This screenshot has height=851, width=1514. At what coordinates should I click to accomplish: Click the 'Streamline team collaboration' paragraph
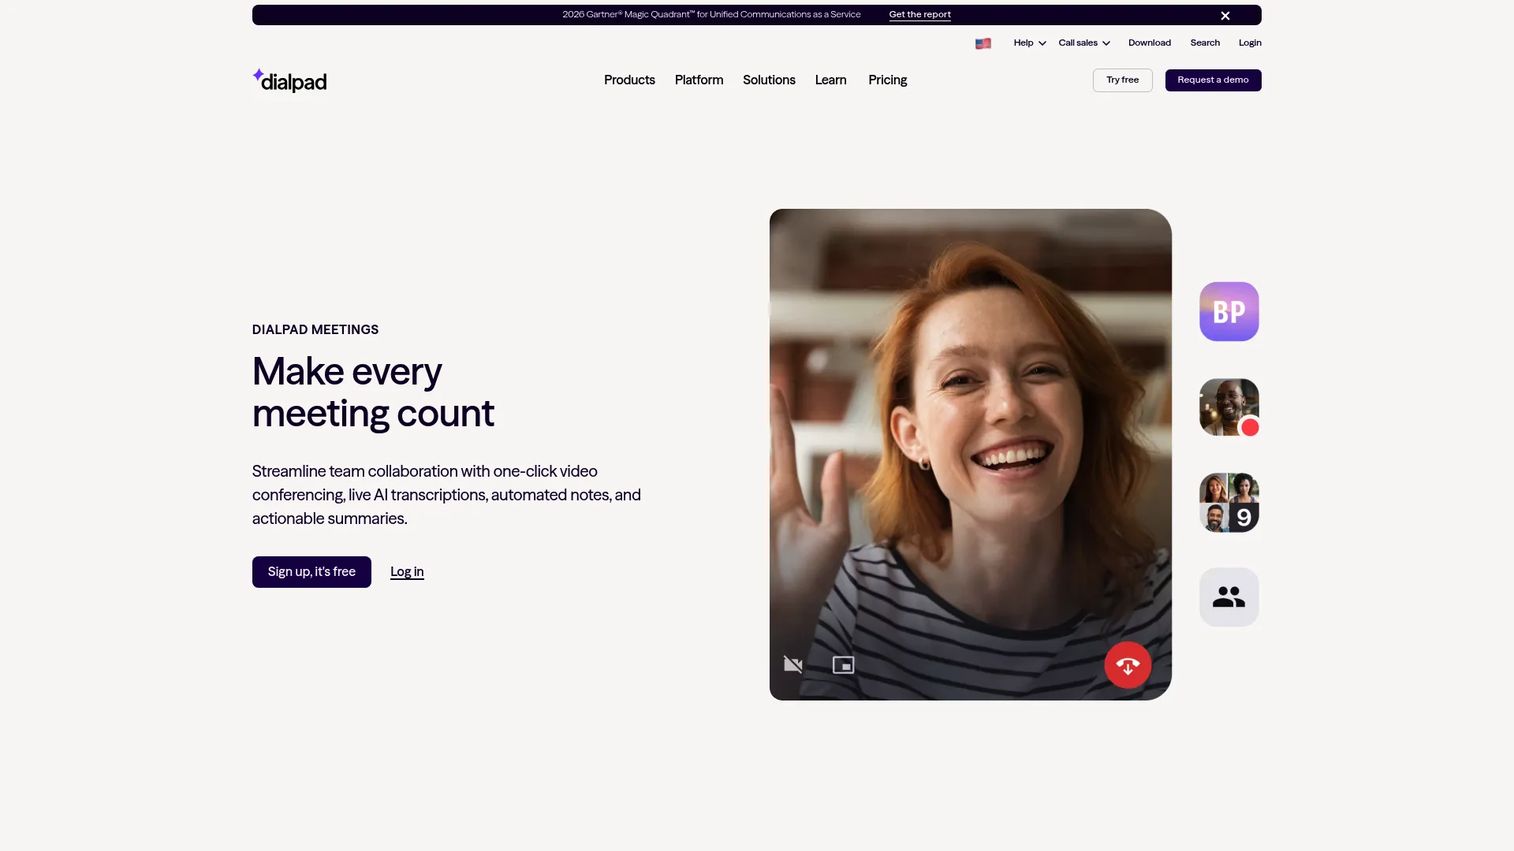tap(446, 495)
